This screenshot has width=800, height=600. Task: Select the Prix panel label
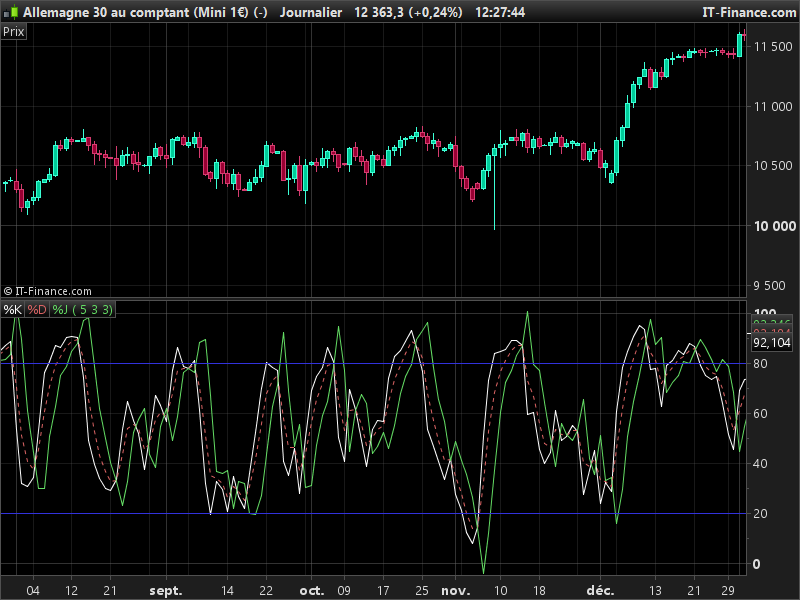[x=13, y=32]
